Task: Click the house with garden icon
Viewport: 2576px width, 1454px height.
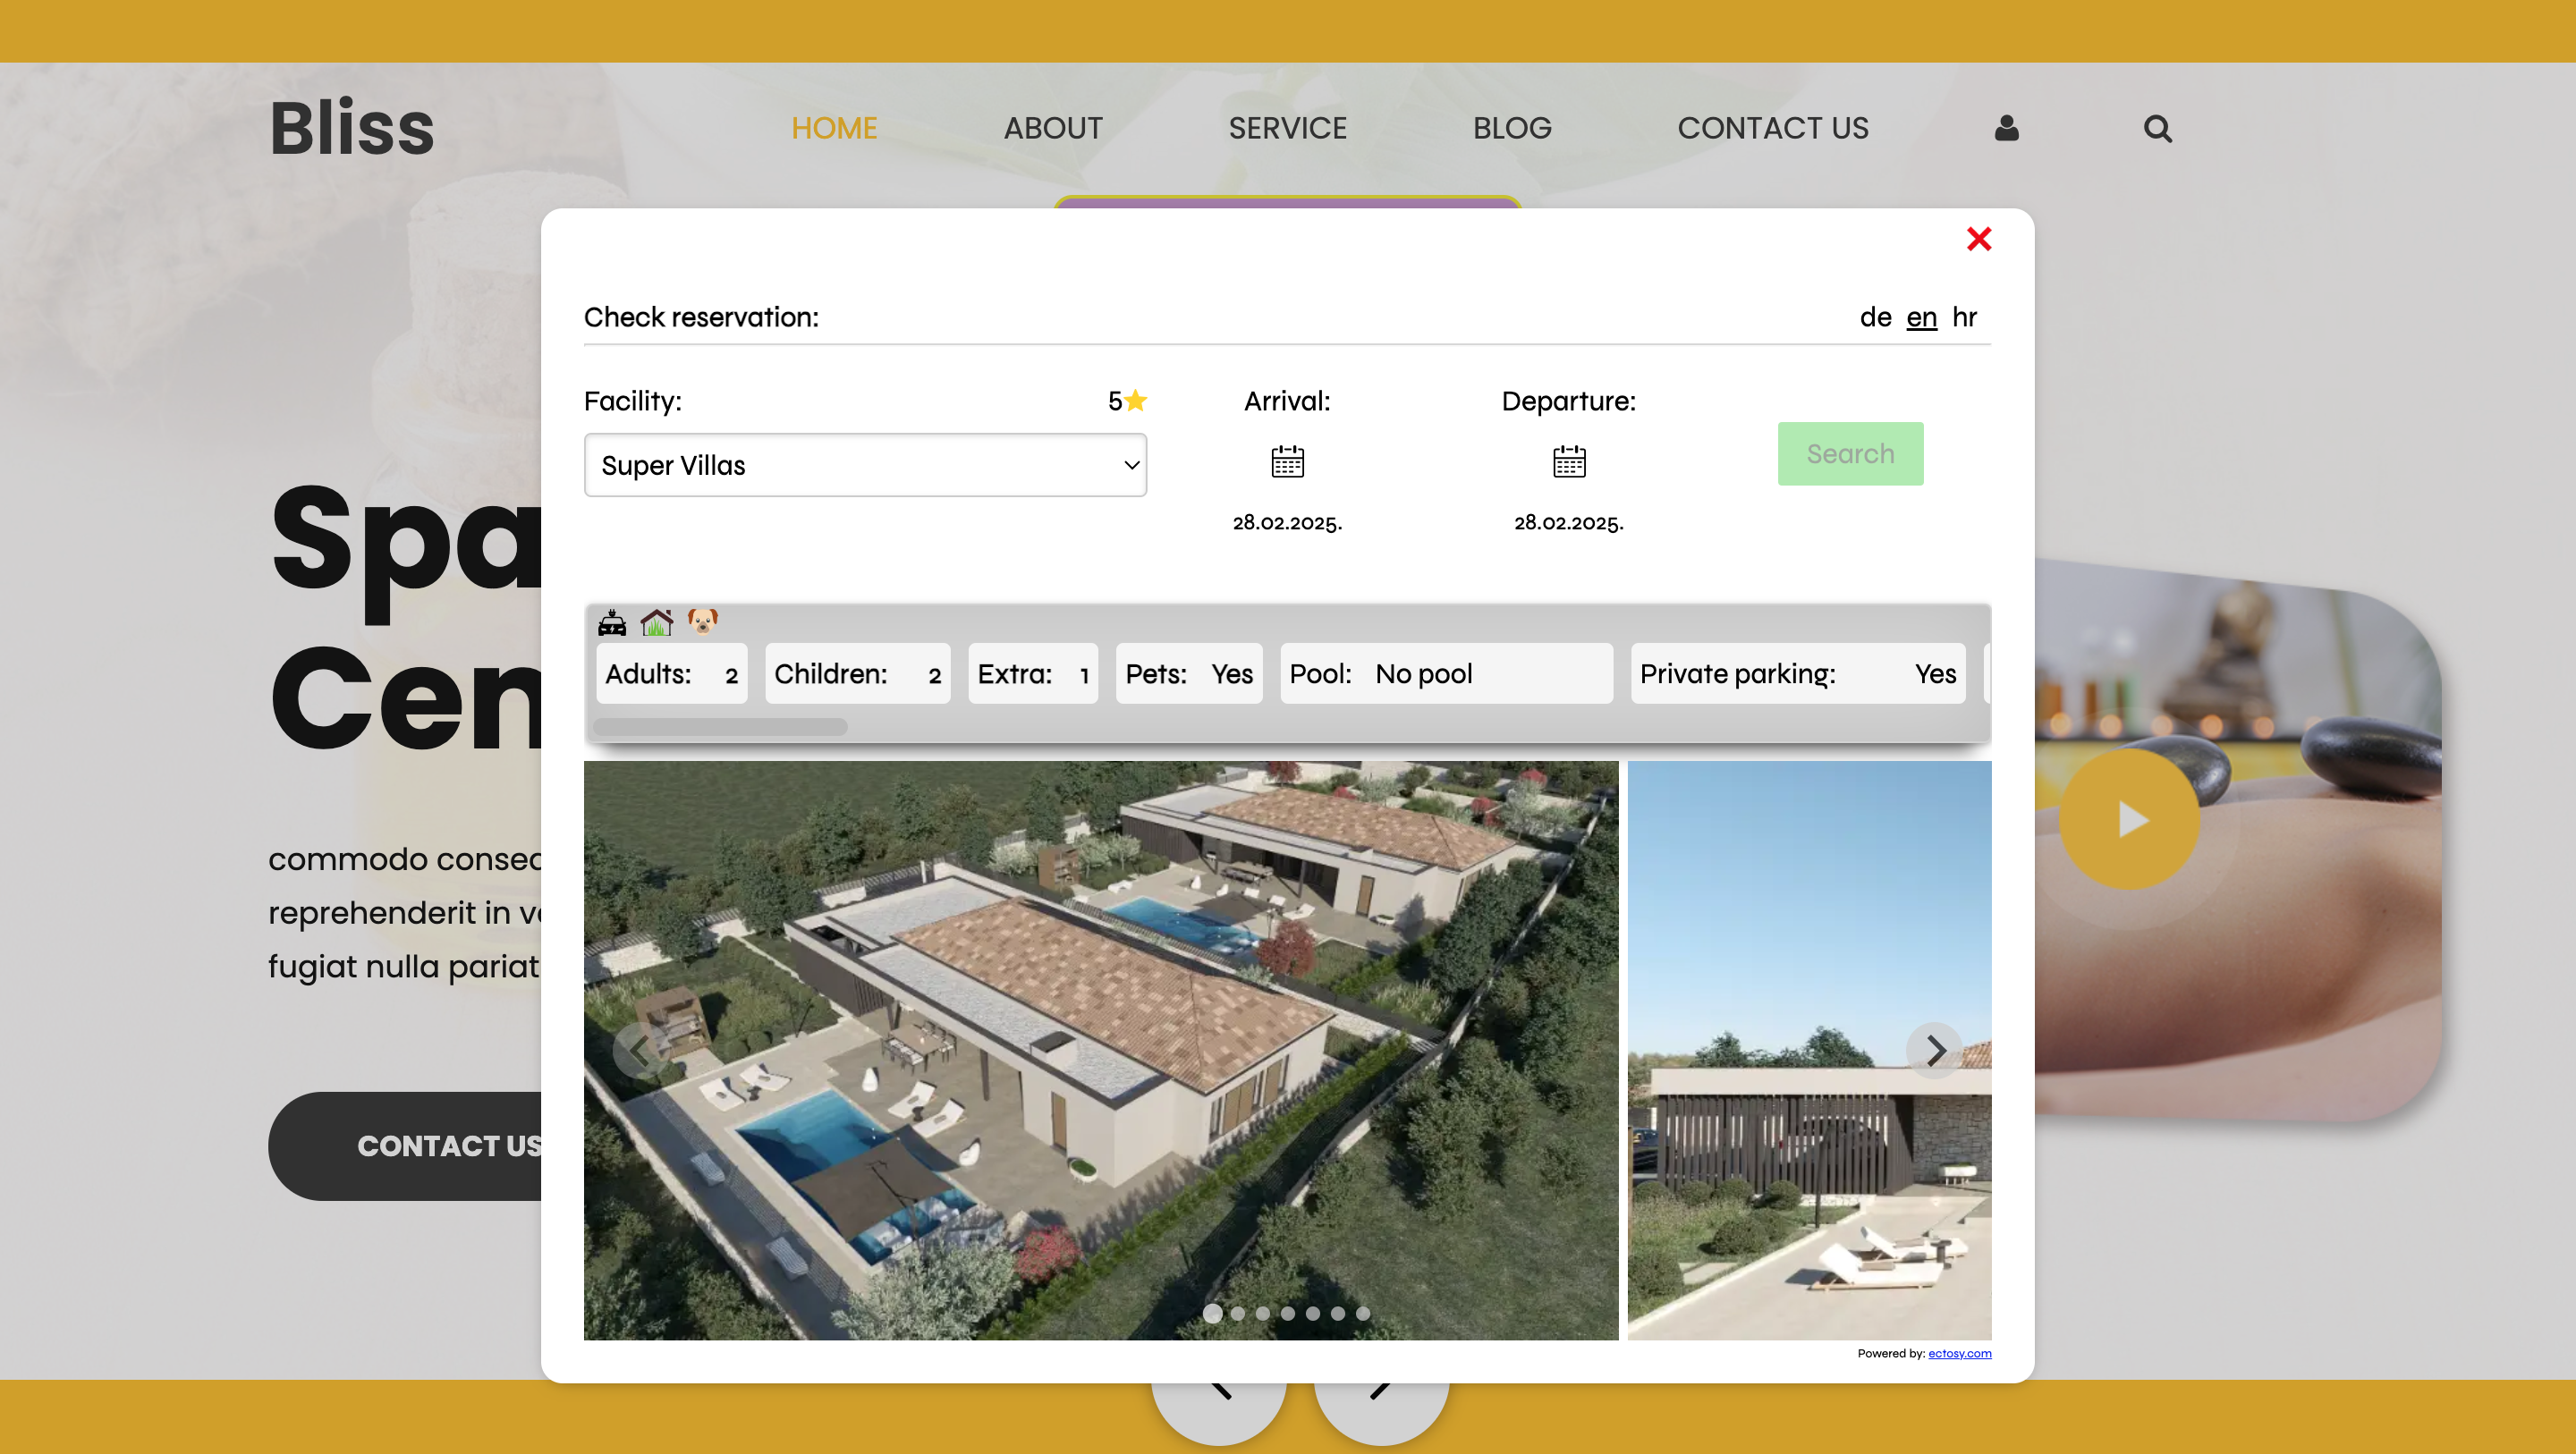Action: [656, 622]
